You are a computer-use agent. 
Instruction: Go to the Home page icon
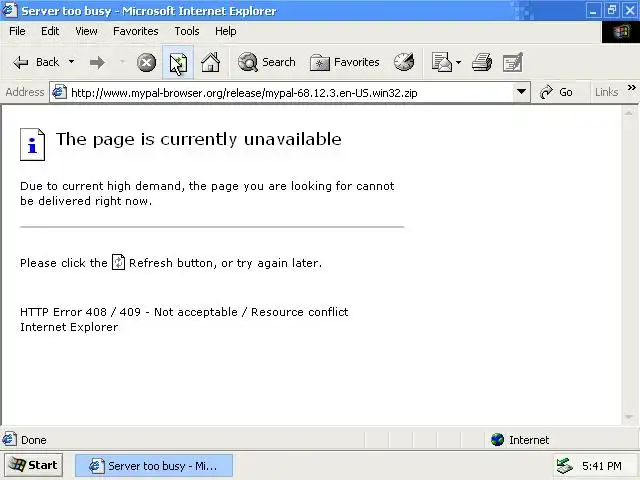(210, 62)
